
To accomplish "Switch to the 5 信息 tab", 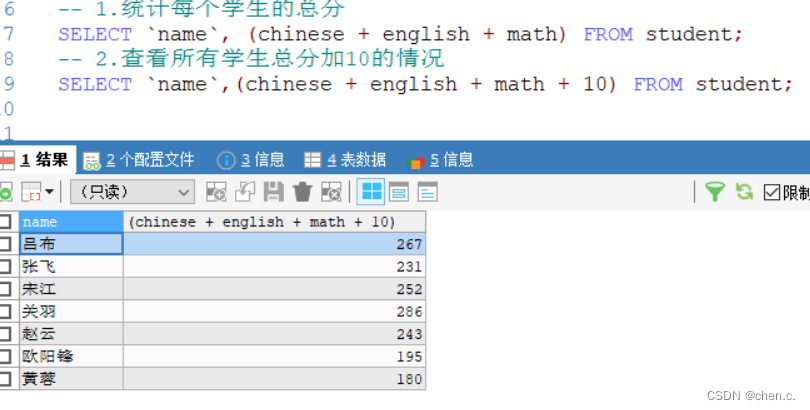I will [440, 160].
